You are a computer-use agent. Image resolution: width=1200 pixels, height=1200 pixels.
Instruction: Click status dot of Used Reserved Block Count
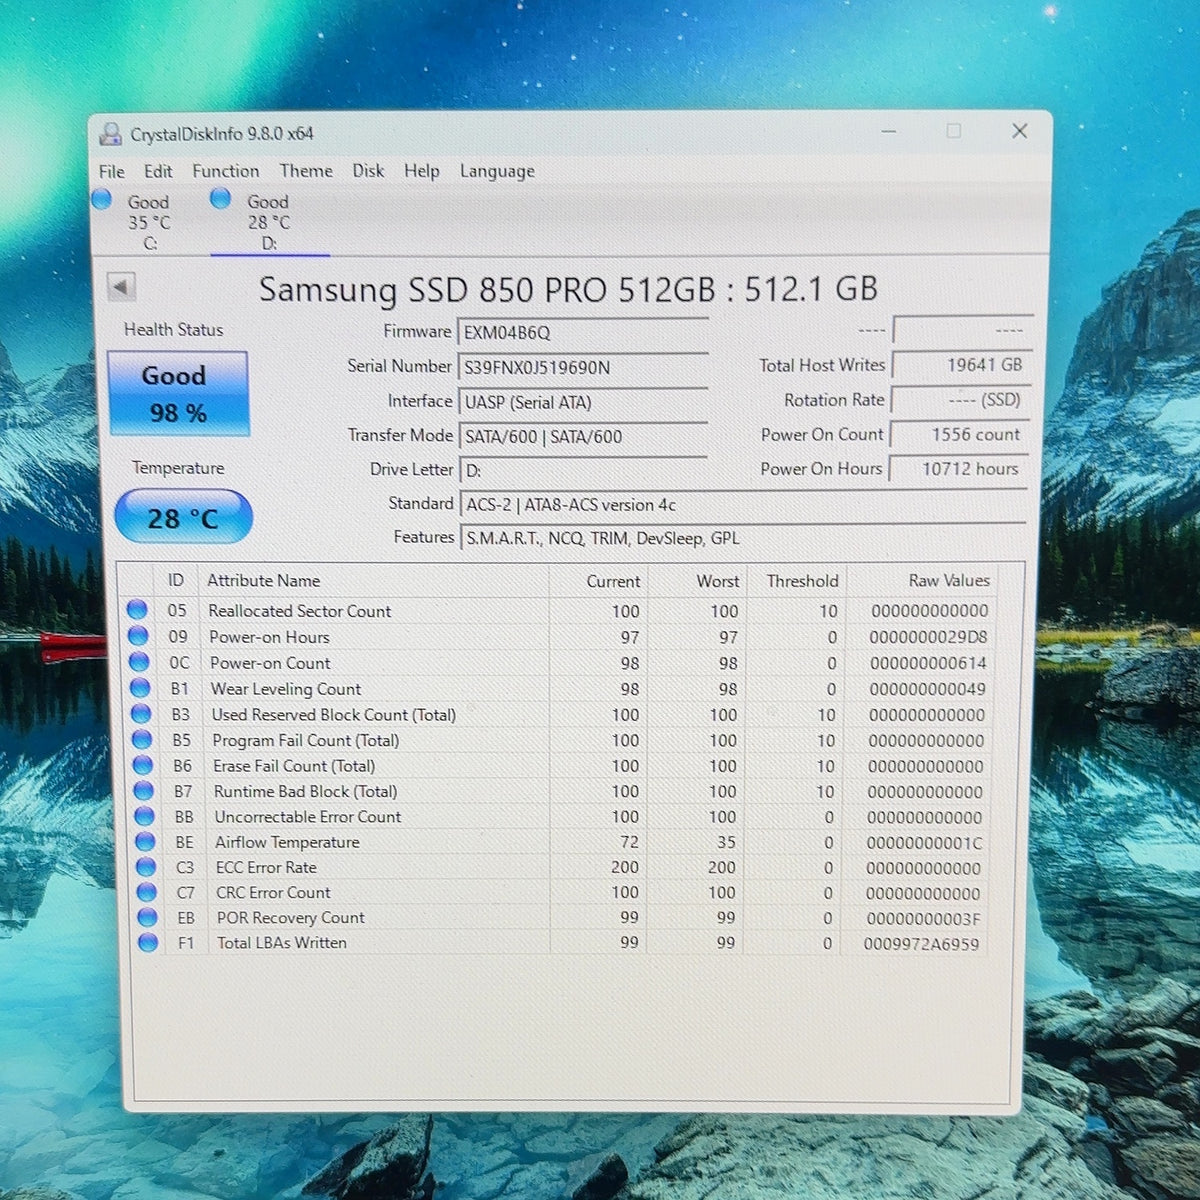click(x=141, y=714)
